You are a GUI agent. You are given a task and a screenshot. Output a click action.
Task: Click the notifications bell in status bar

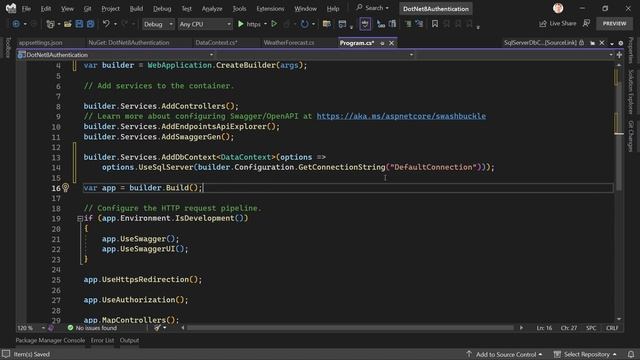[x=631, y=354]
